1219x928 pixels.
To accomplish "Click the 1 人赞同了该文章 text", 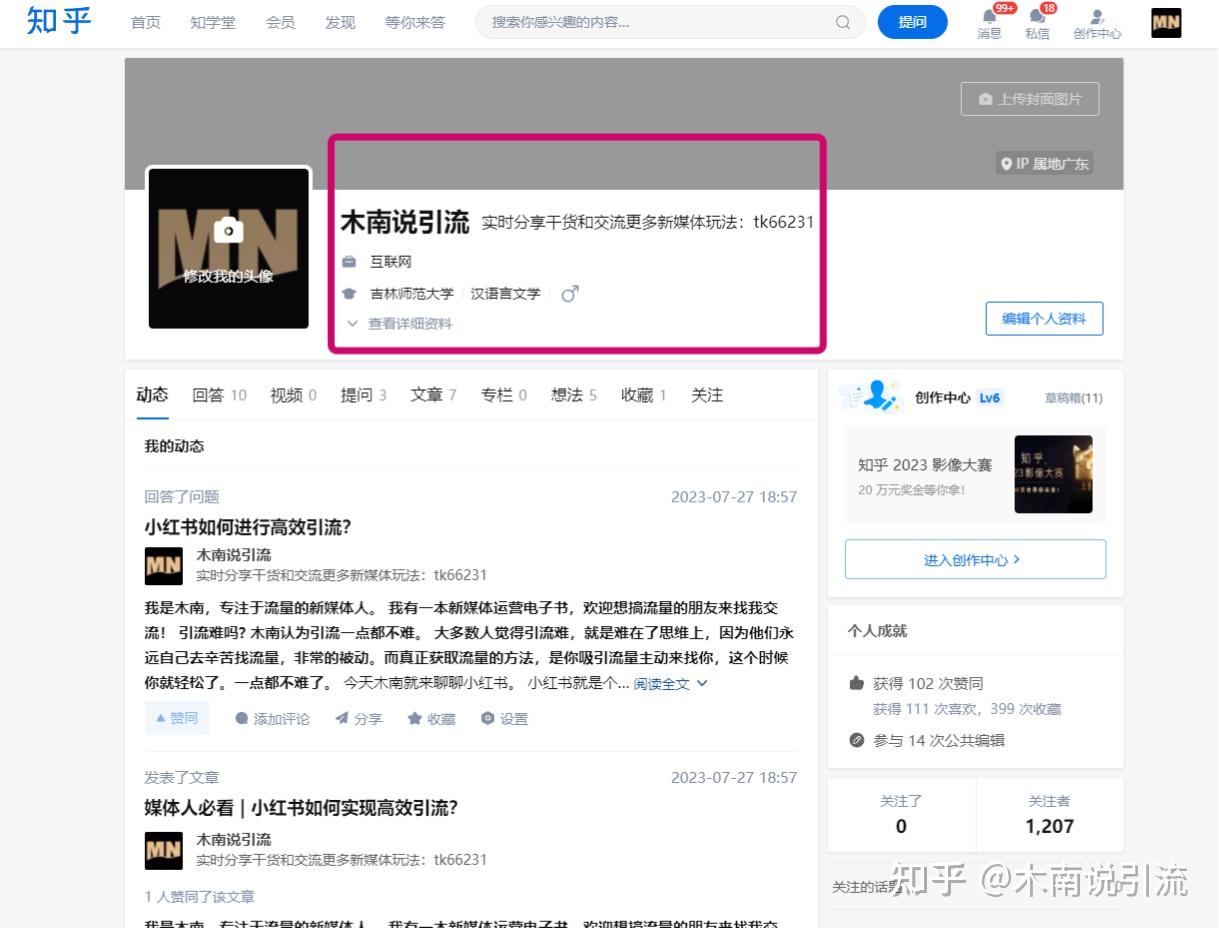I will coord(200,897).
